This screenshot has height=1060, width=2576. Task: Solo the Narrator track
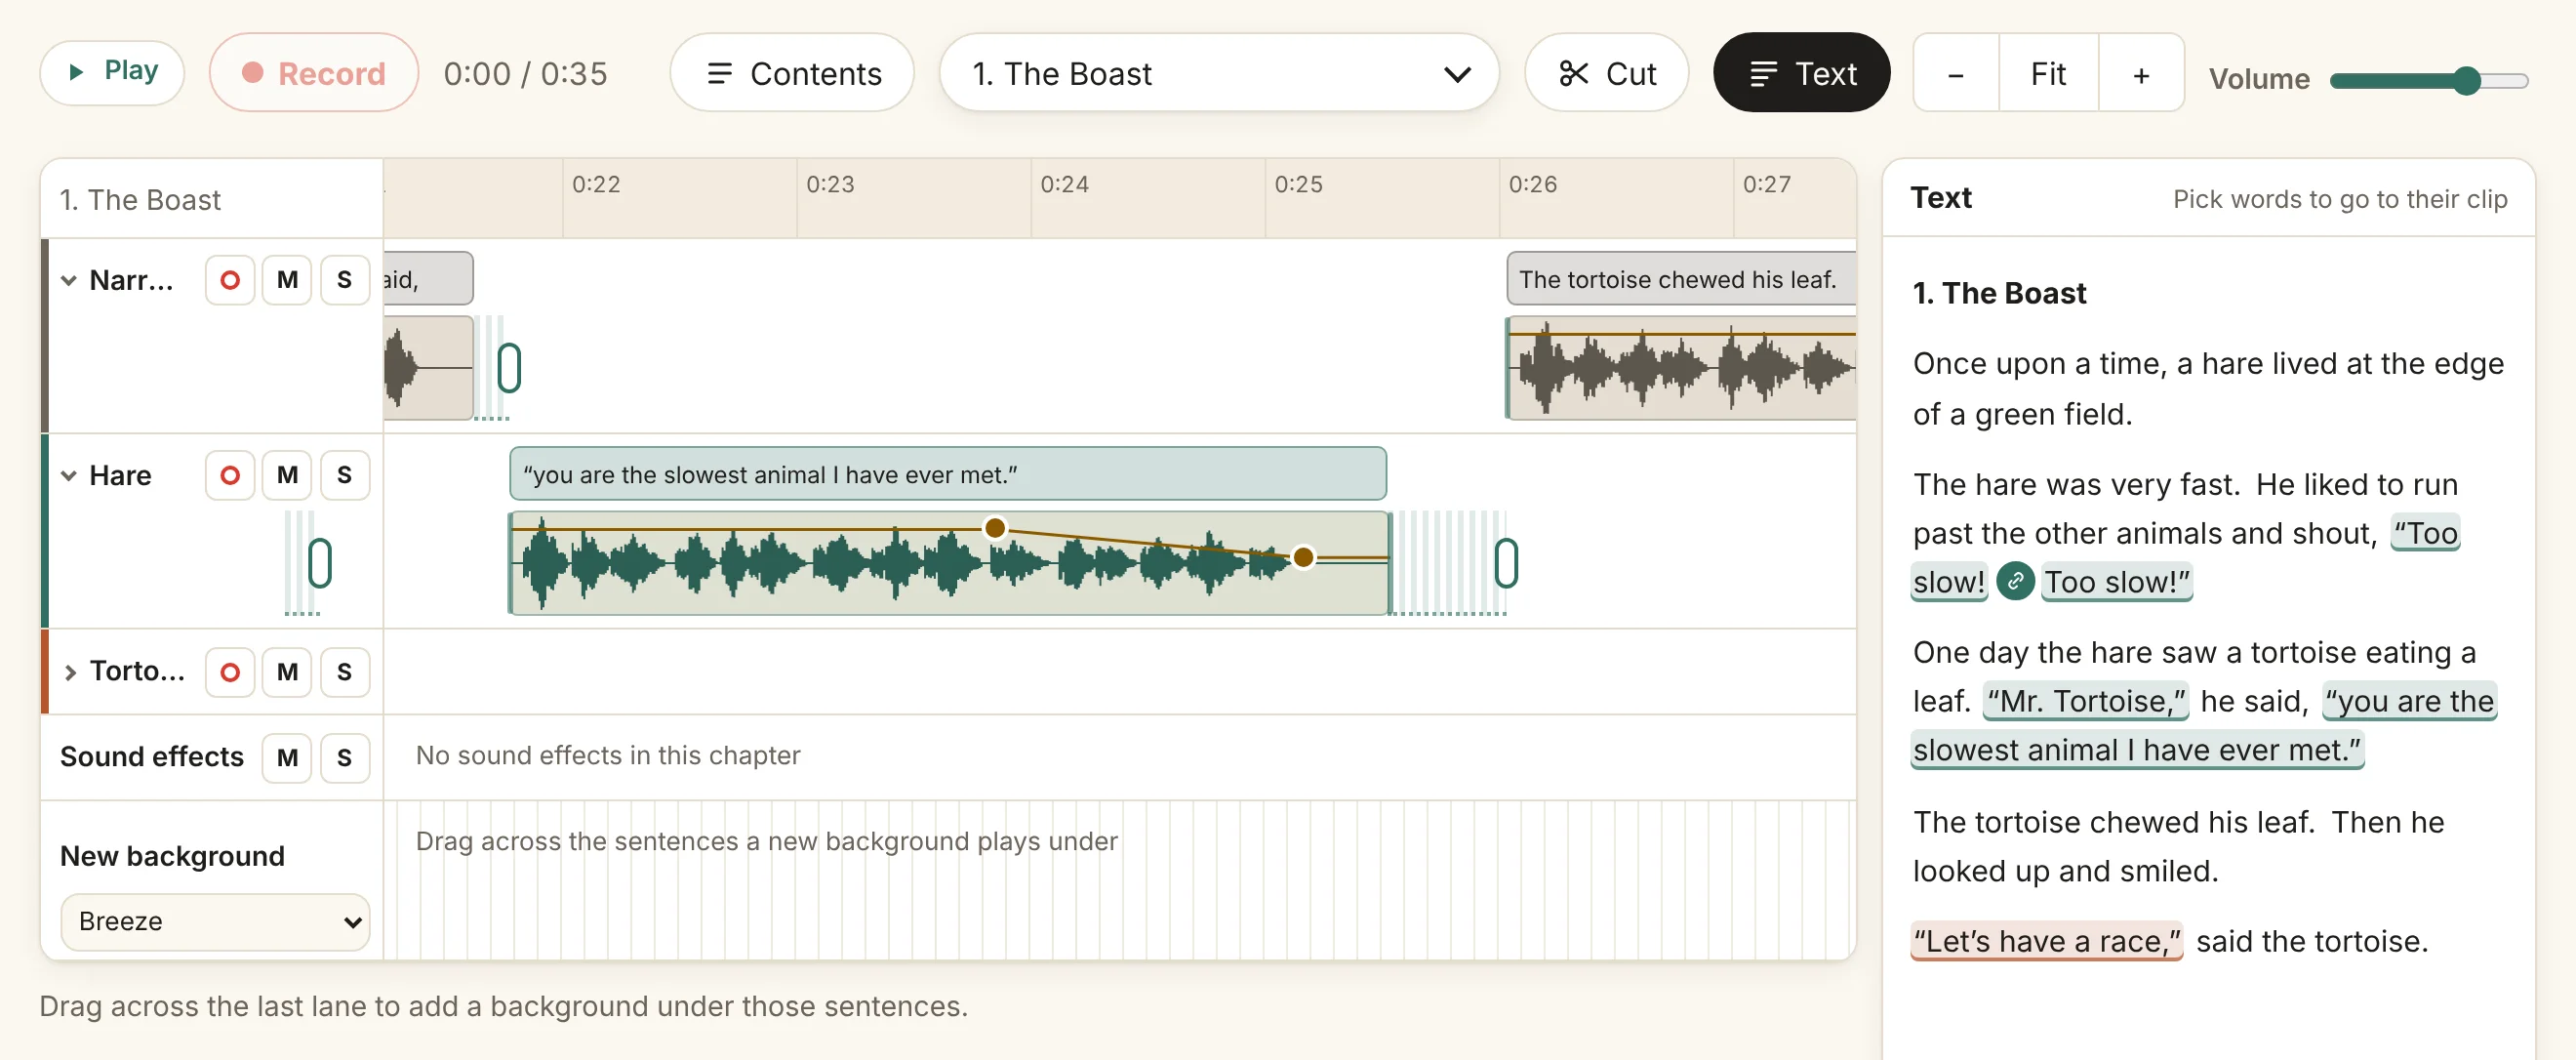344,280
